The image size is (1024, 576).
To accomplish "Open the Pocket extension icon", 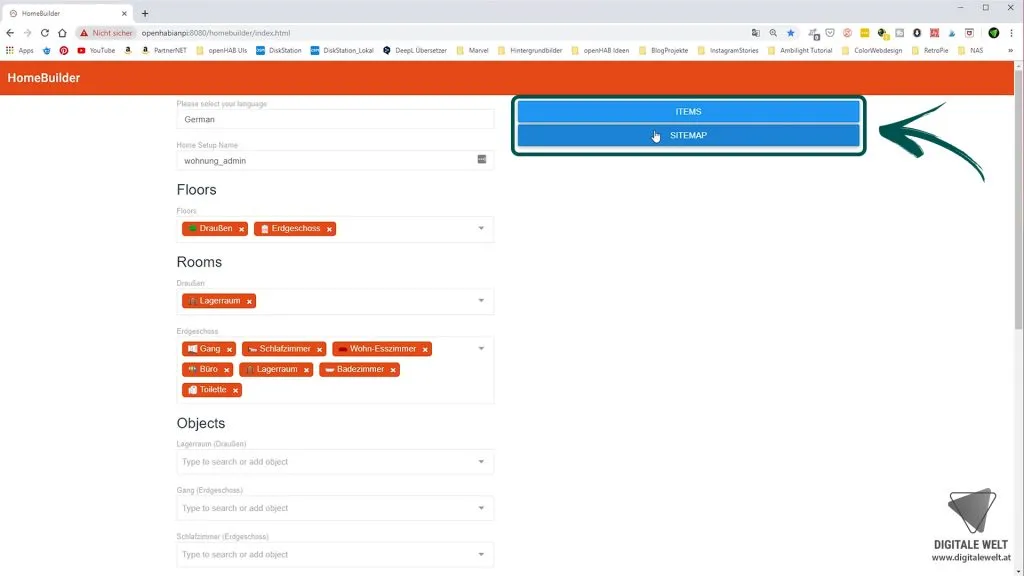I will tap(830, 33).
